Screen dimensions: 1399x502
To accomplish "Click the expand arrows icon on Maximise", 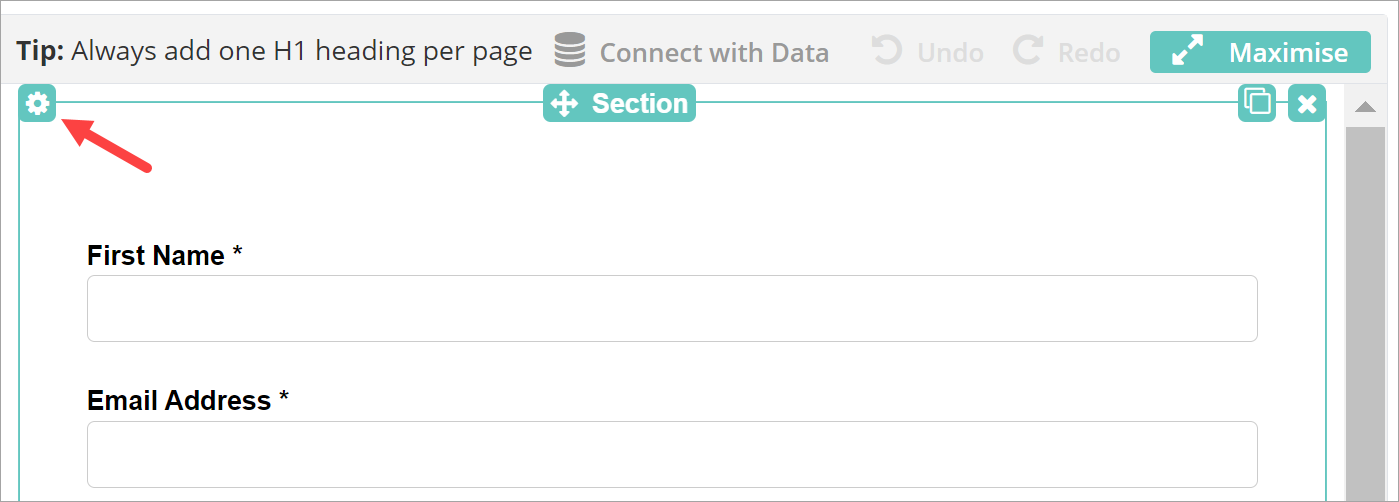I will click(x=1188, y=52).
